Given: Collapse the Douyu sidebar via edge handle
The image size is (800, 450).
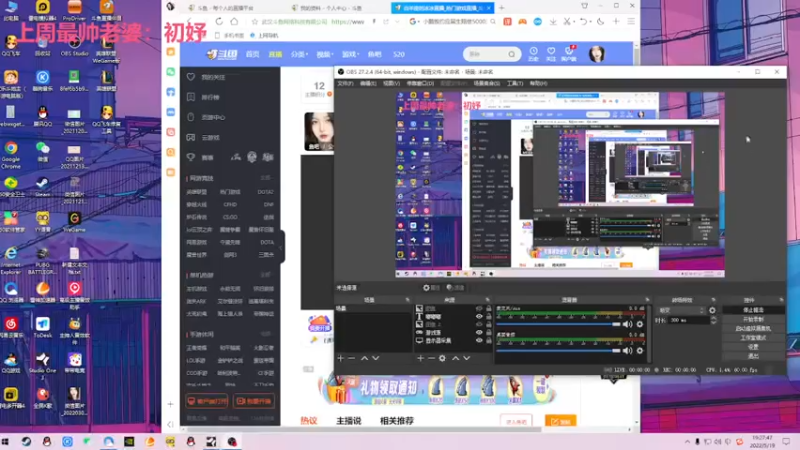Looking at the screenshot, I should pos(281,247).
